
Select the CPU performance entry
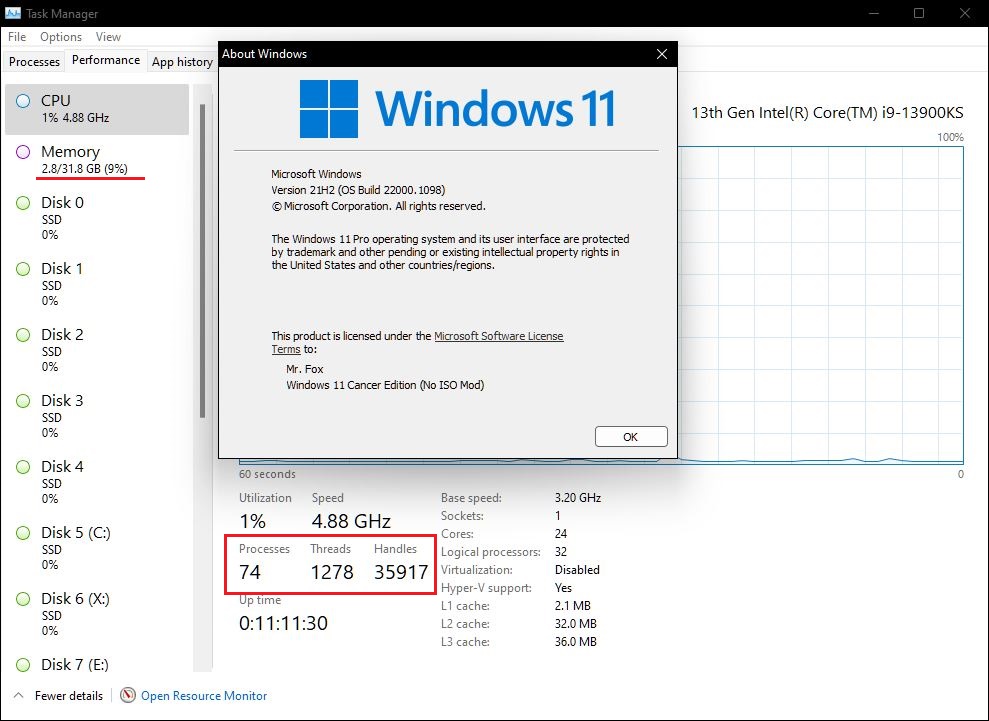(97, 108)
